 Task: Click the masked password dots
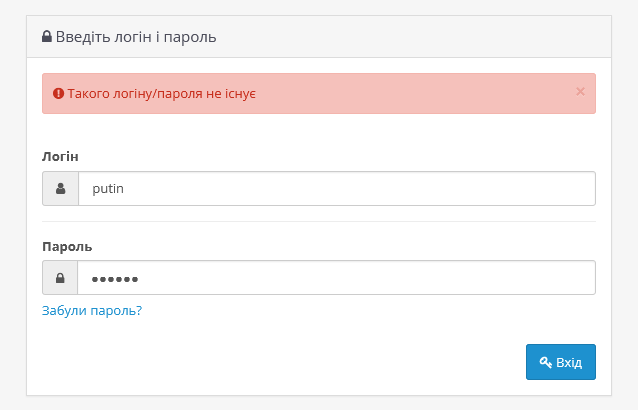[115, 279]
